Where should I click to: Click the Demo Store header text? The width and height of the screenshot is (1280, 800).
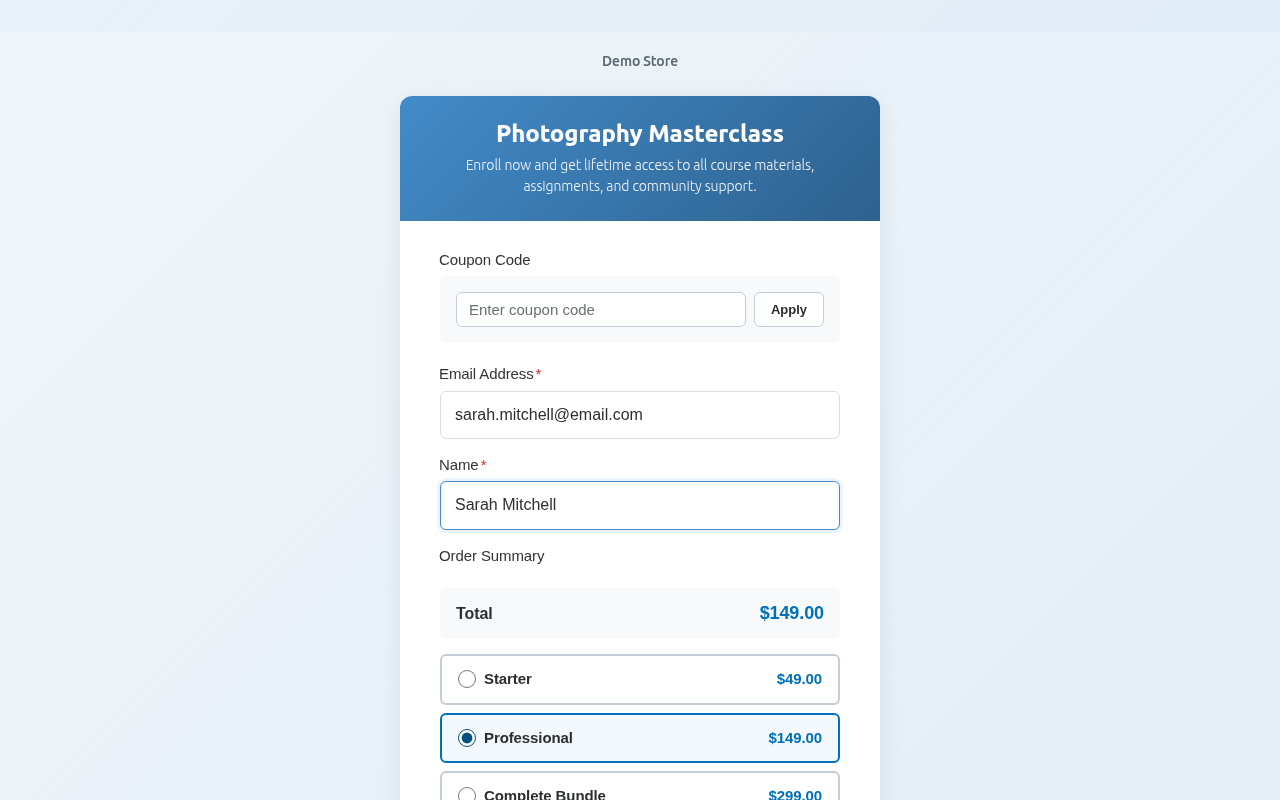point(640,61)
